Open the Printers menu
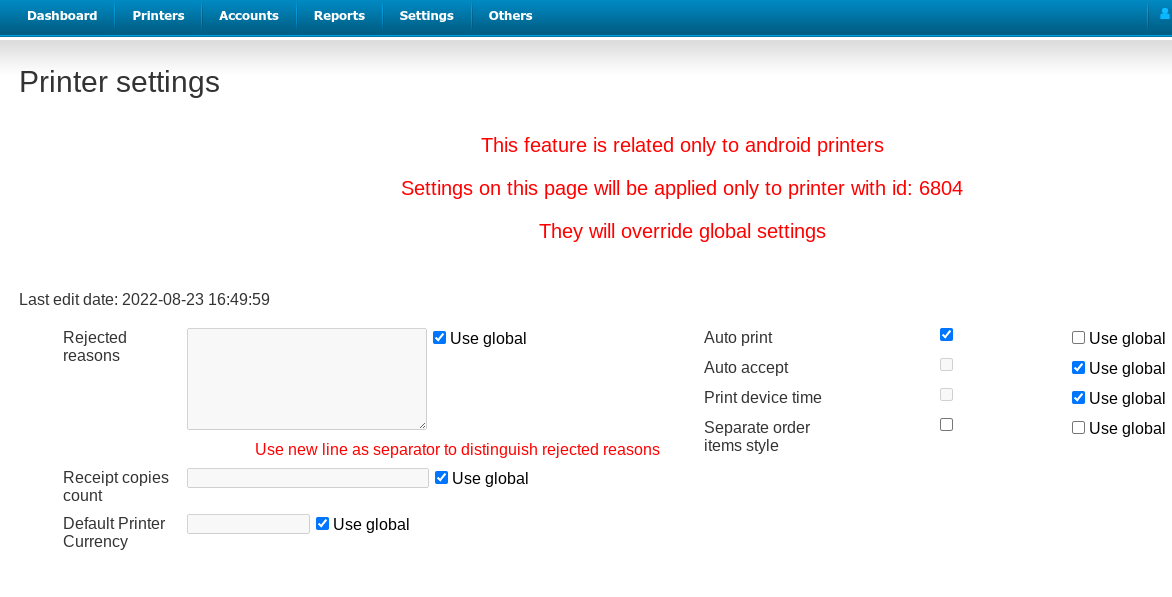1172x597 pixels. tap(158, 16)
